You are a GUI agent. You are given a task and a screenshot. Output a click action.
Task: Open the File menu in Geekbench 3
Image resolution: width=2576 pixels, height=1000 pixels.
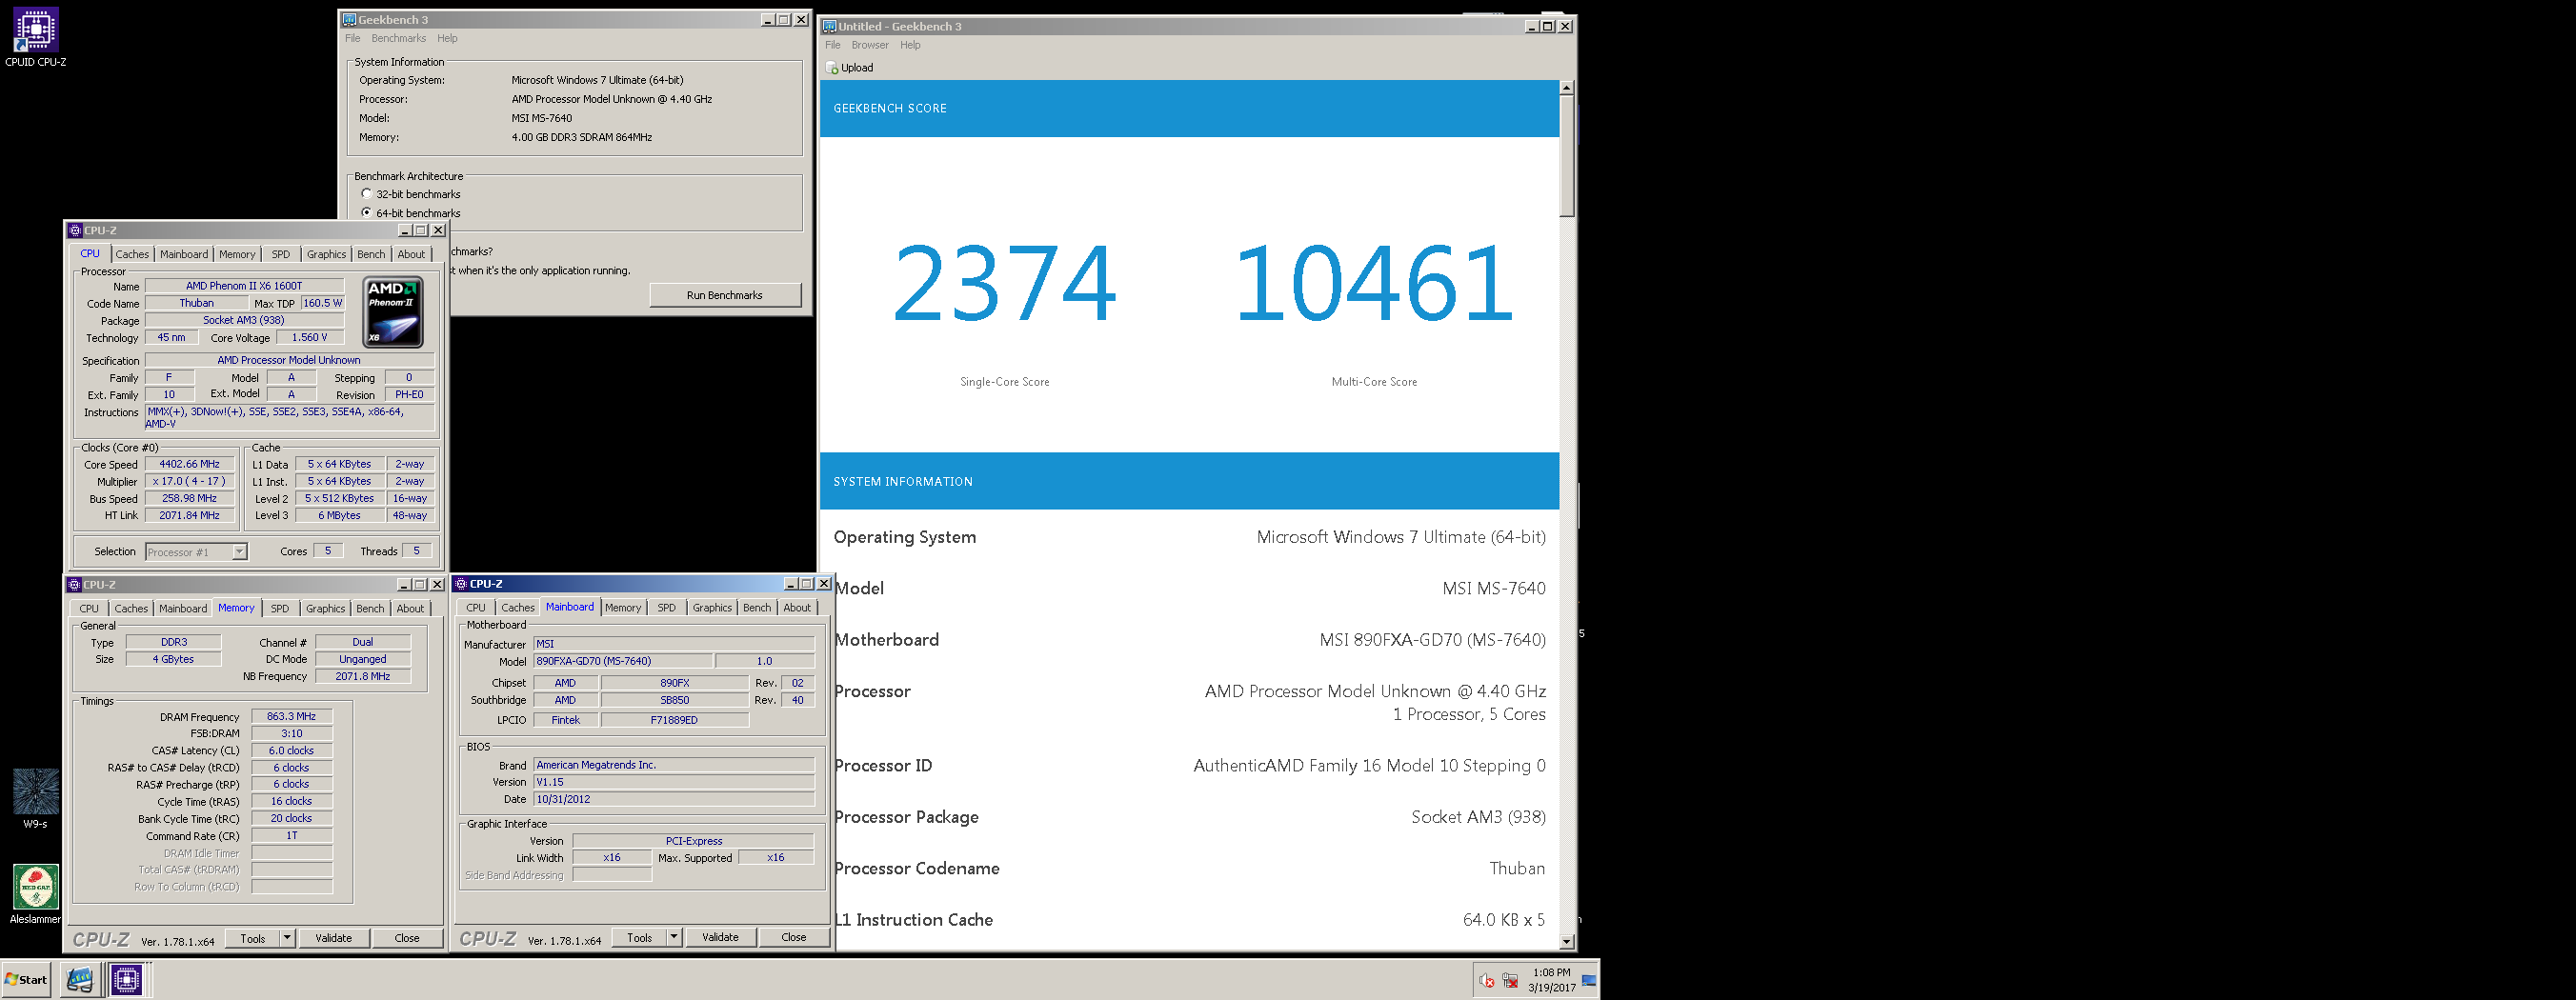353,39
